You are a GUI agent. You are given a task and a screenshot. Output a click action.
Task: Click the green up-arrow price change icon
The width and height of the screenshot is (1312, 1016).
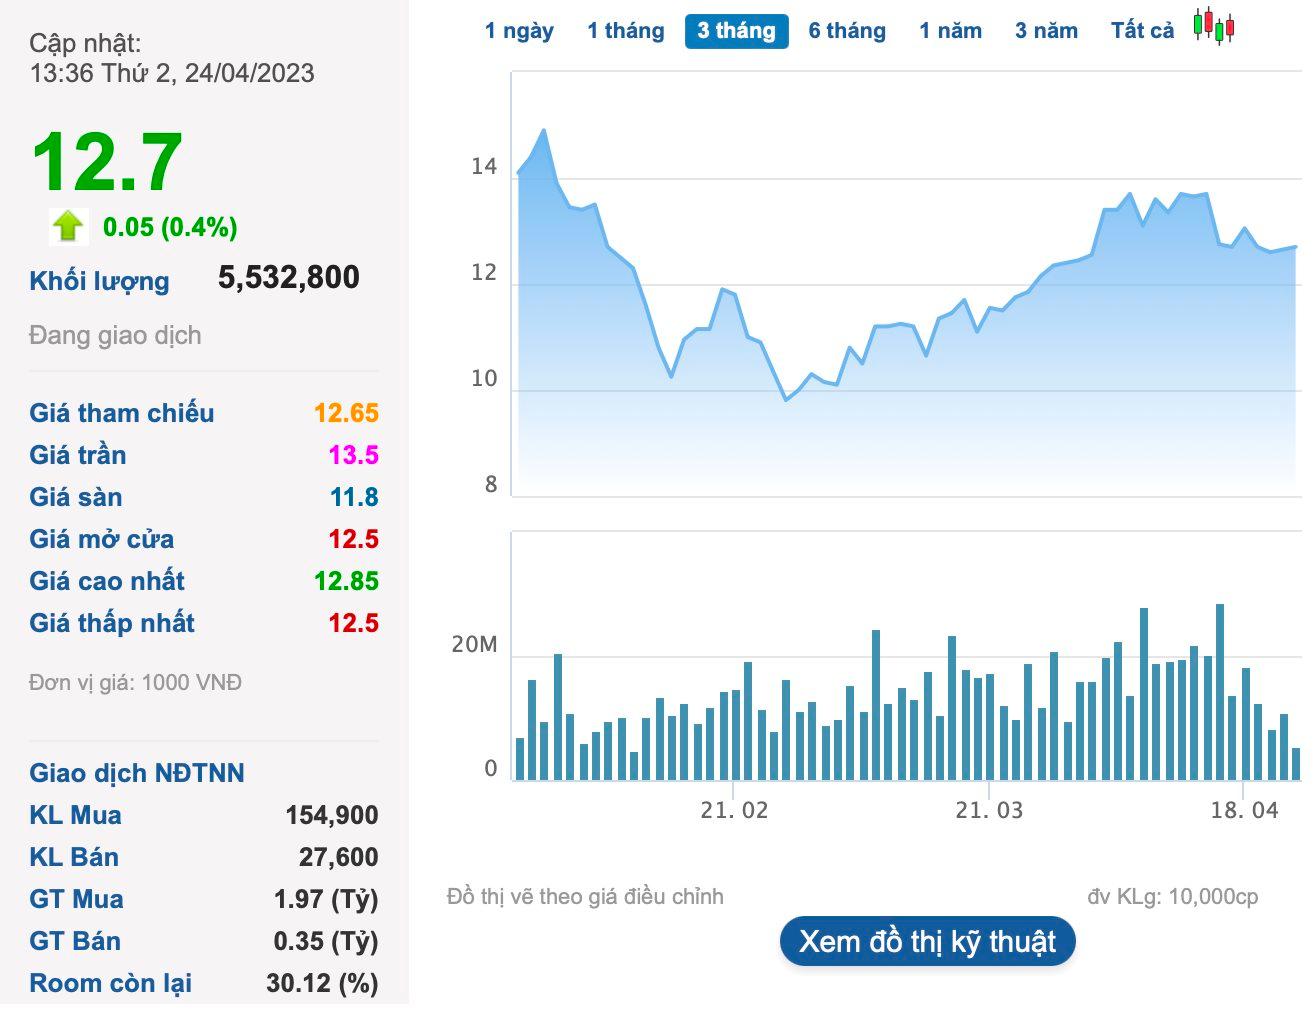68,226
